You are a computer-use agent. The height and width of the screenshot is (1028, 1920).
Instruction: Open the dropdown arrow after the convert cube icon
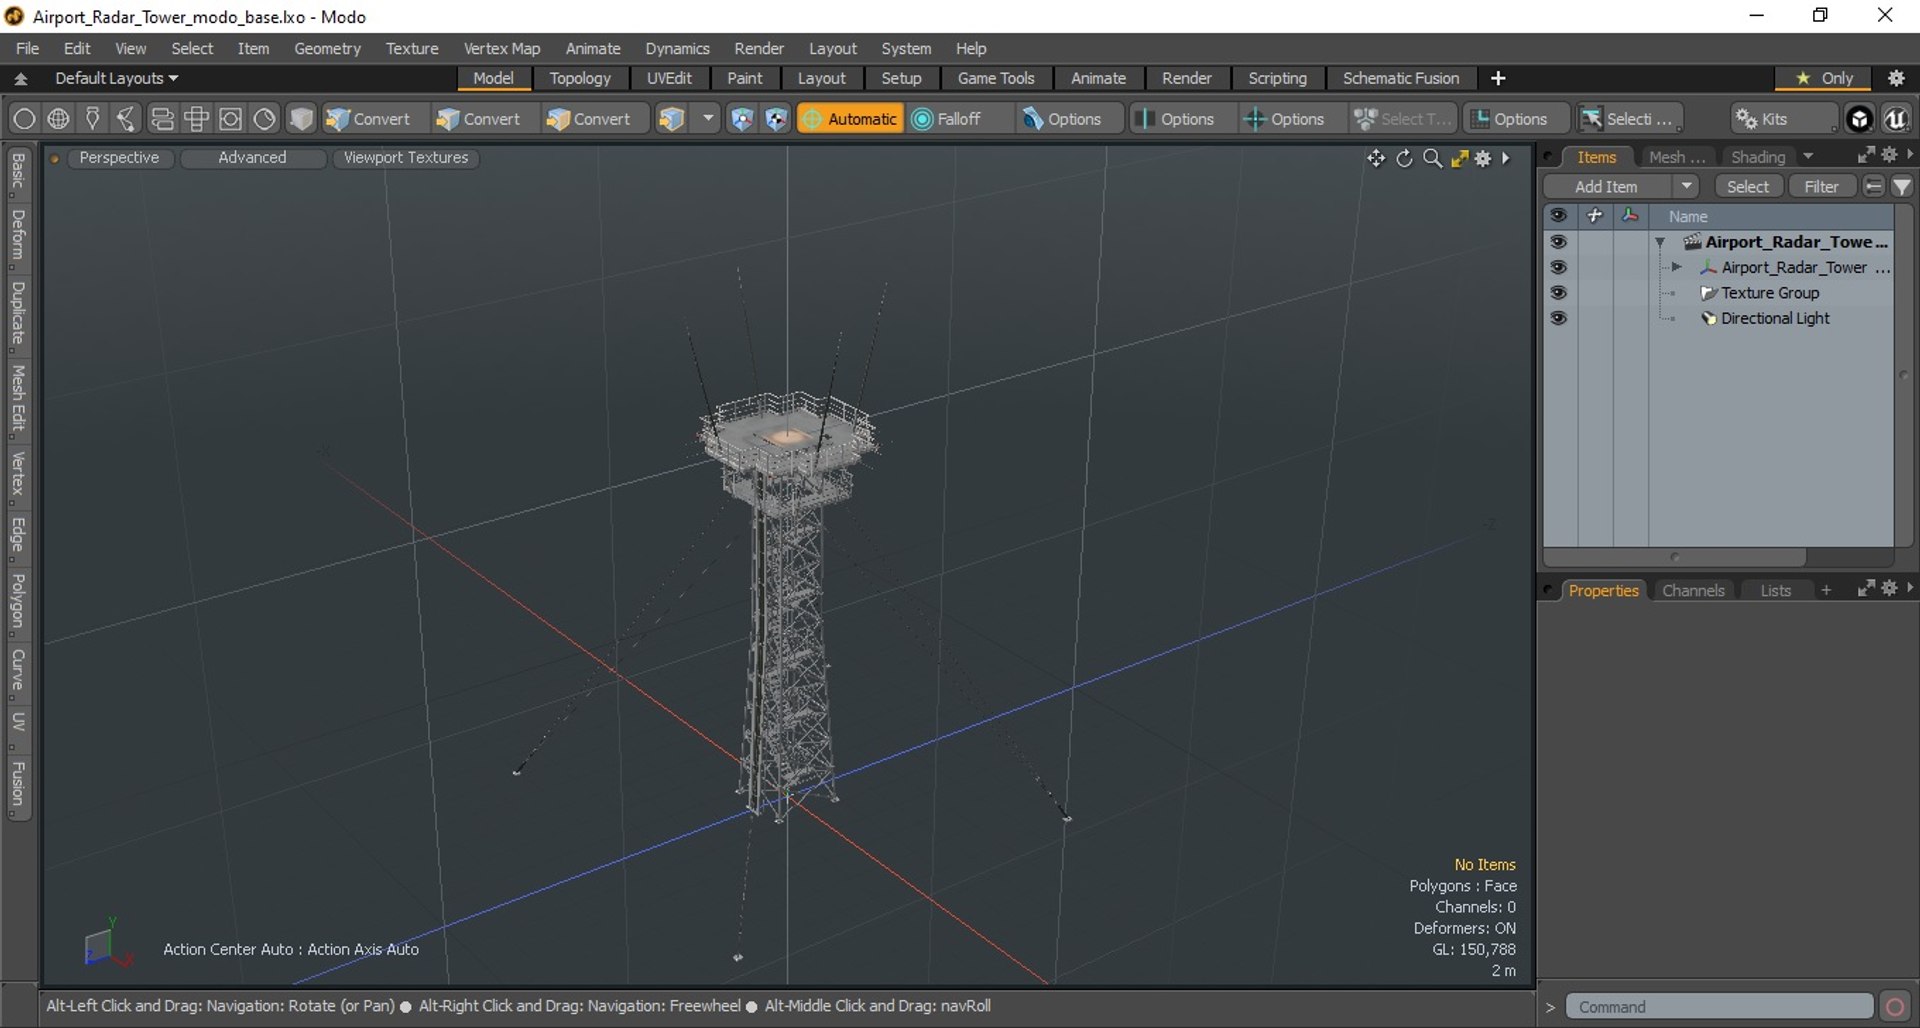[708, 119]
